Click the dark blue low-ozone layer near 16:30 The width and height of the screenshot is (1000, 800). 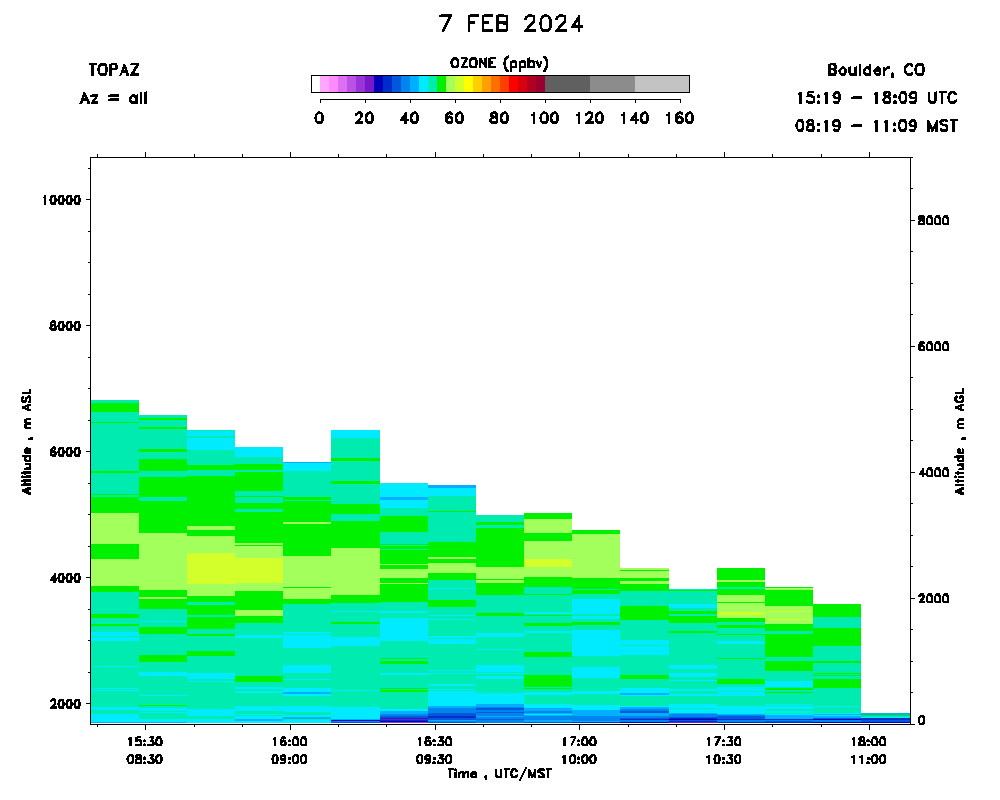[x=452, y=716]
